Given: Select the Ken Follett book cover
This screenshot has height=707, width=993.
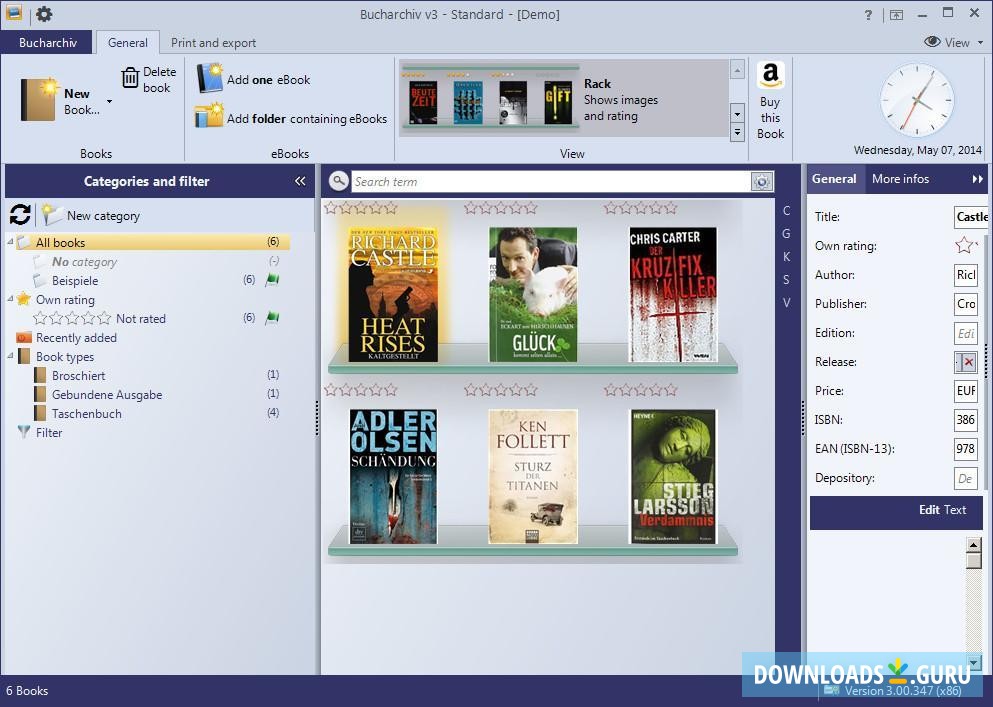Looking at the screenshot, I should click(x=533, y=476).
